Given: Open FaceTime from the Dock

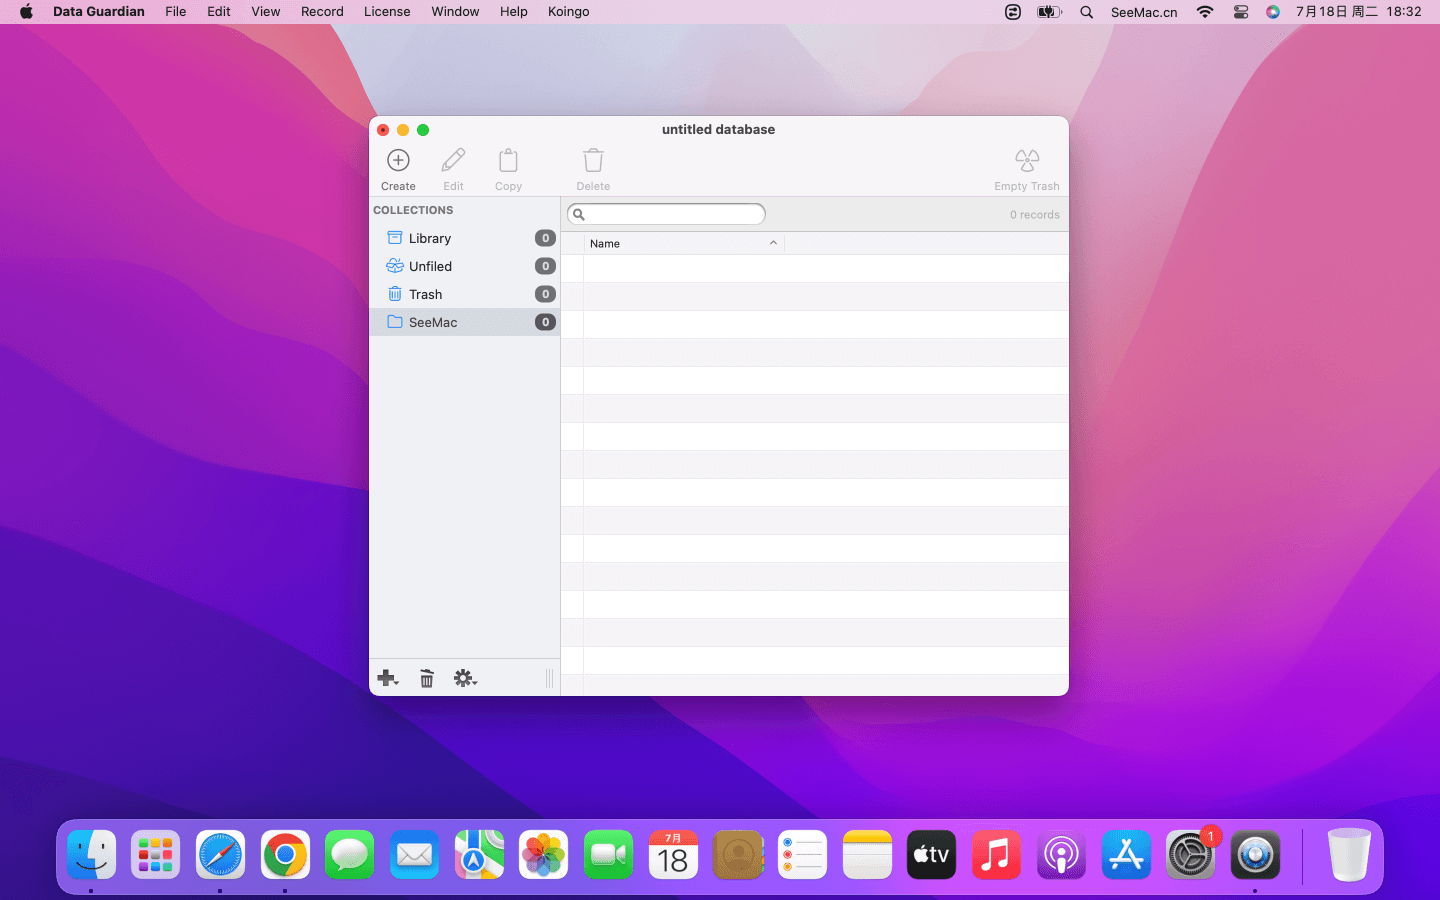Looking at the screenshot, I should 608,855.
